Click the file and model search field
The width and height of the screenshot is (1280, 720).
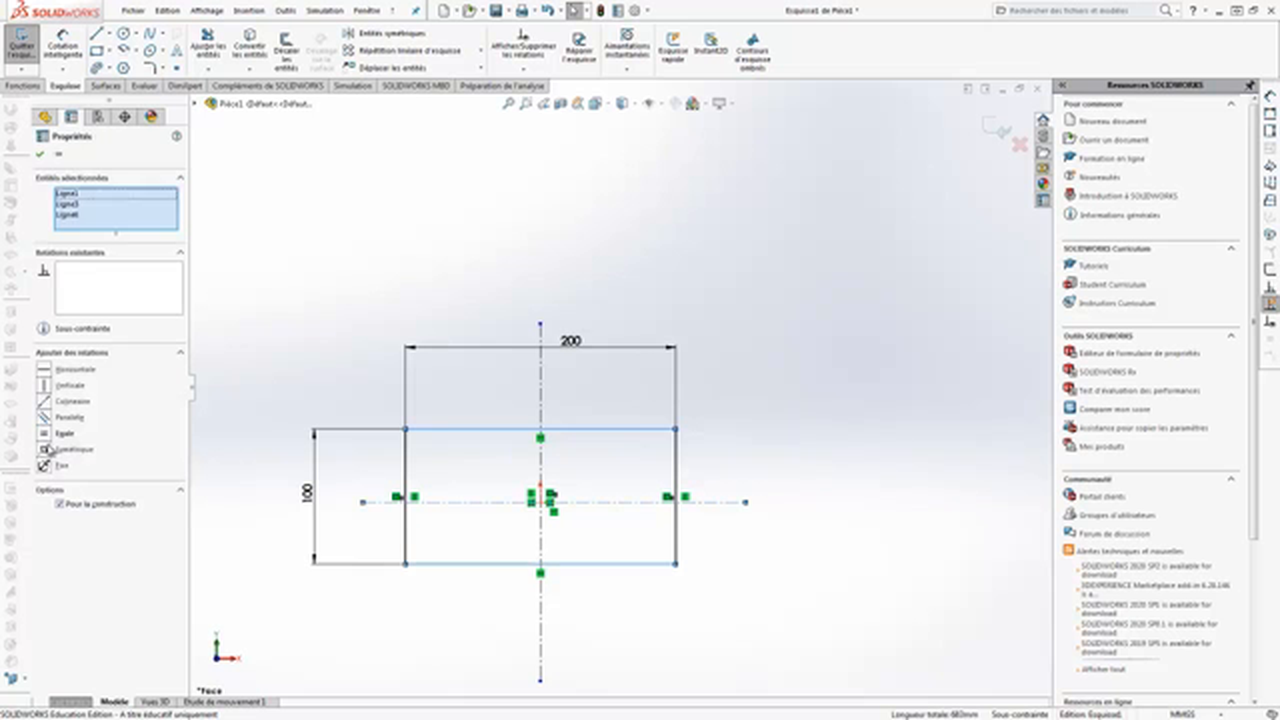pyautogui.click(x=1075, y=10)
